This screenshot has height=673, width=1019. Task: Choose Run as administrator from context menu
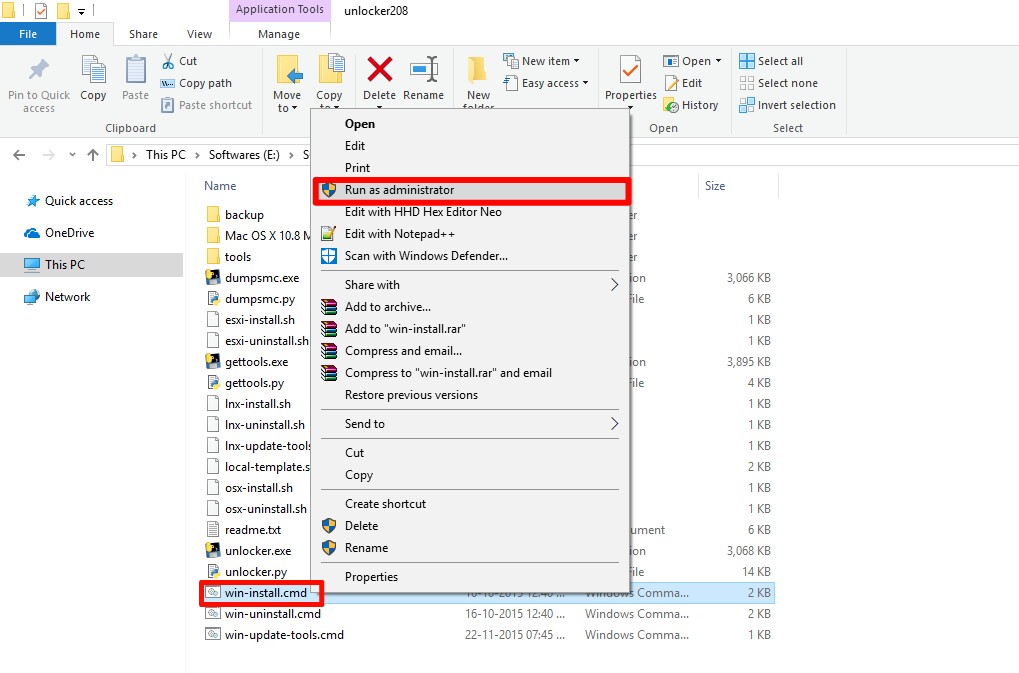point(471,190)
